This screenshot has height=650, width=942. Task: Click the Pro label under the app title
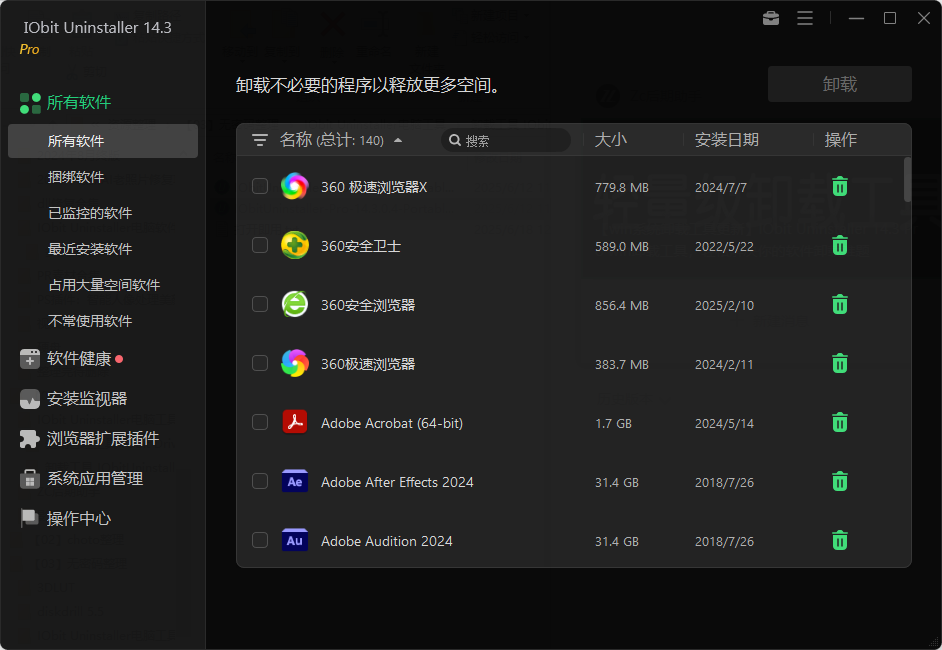pos(29,49)
